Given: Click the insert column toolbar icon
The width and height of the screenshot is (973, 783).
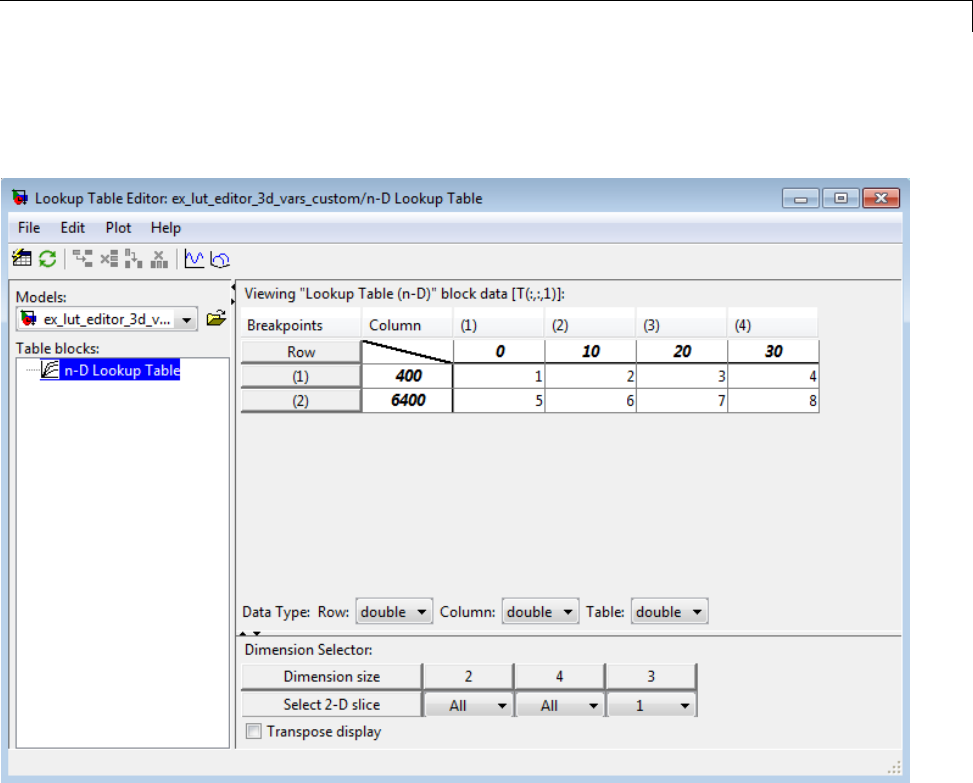Looking at the screenshot, I should tap(133, 259).
